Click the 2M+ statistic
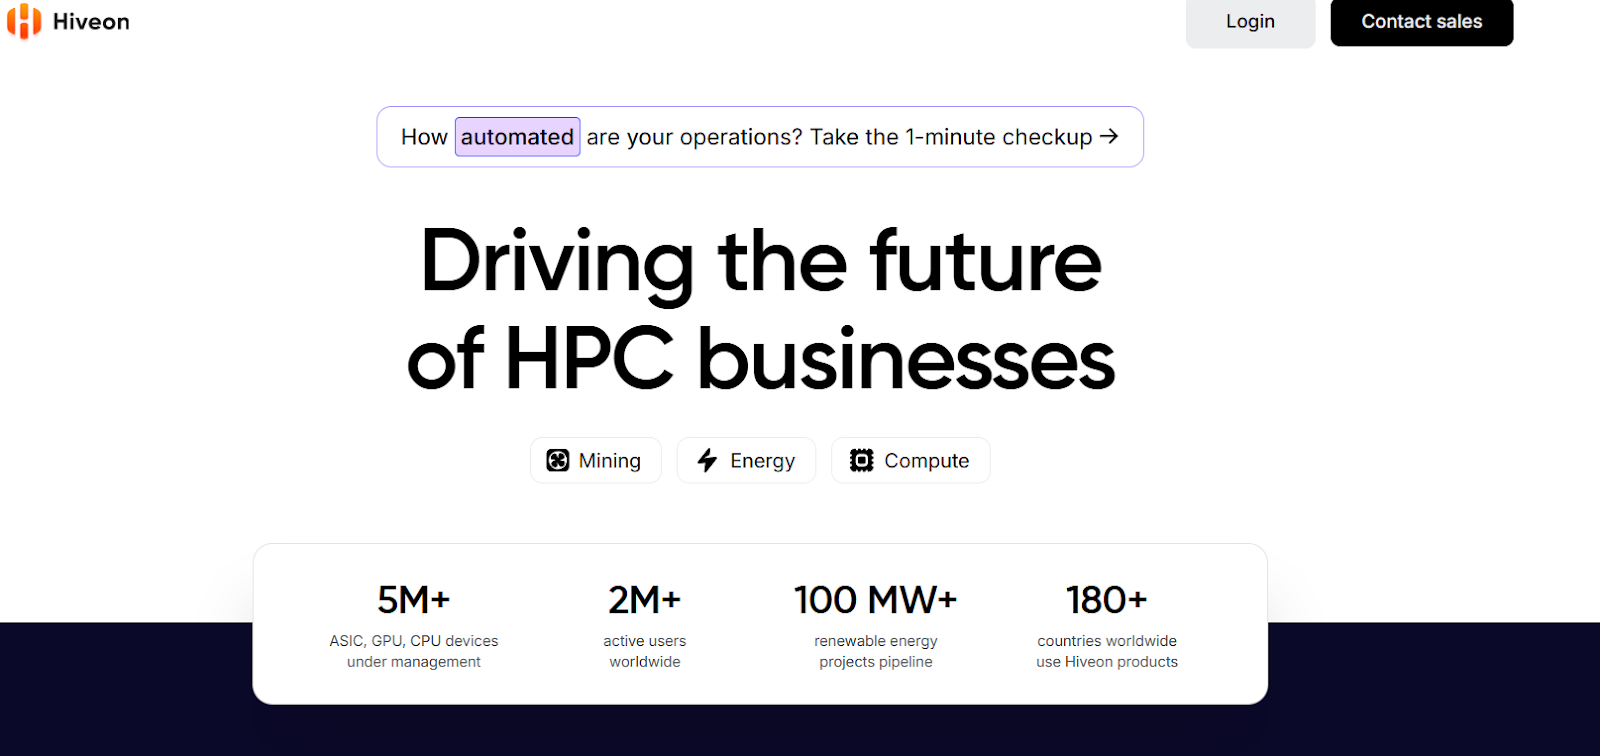The image size is (1600, 756). pyautogui.click(x=645, y=600)
